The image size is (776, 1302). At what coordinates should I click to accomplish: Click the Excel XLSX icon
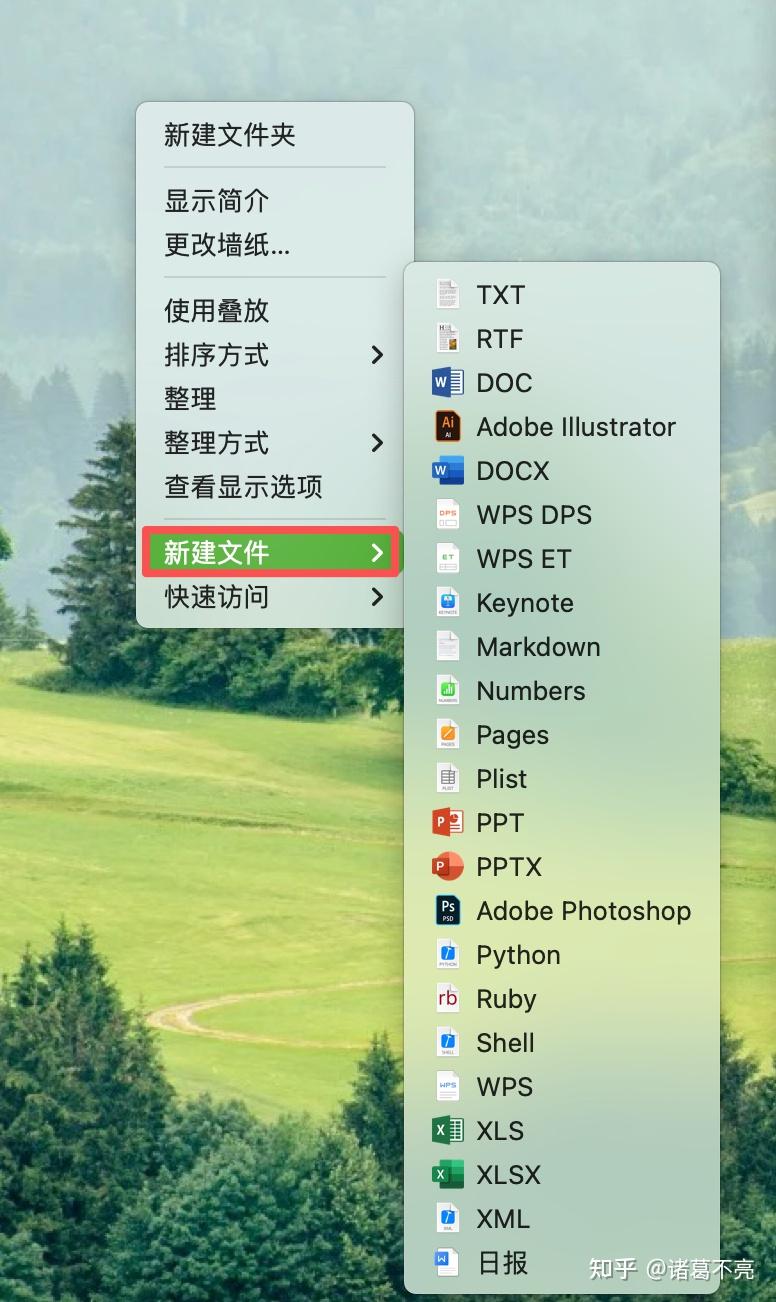448,1175
